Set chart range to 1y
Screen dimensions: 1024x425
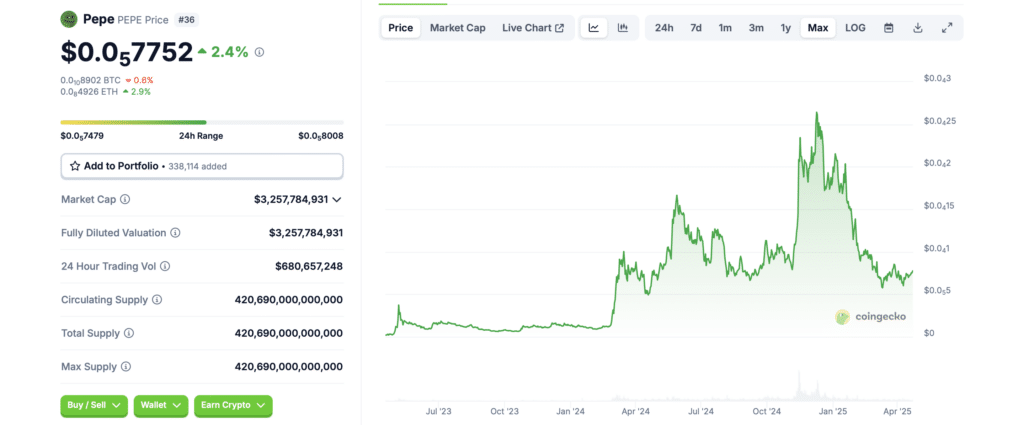786,27
